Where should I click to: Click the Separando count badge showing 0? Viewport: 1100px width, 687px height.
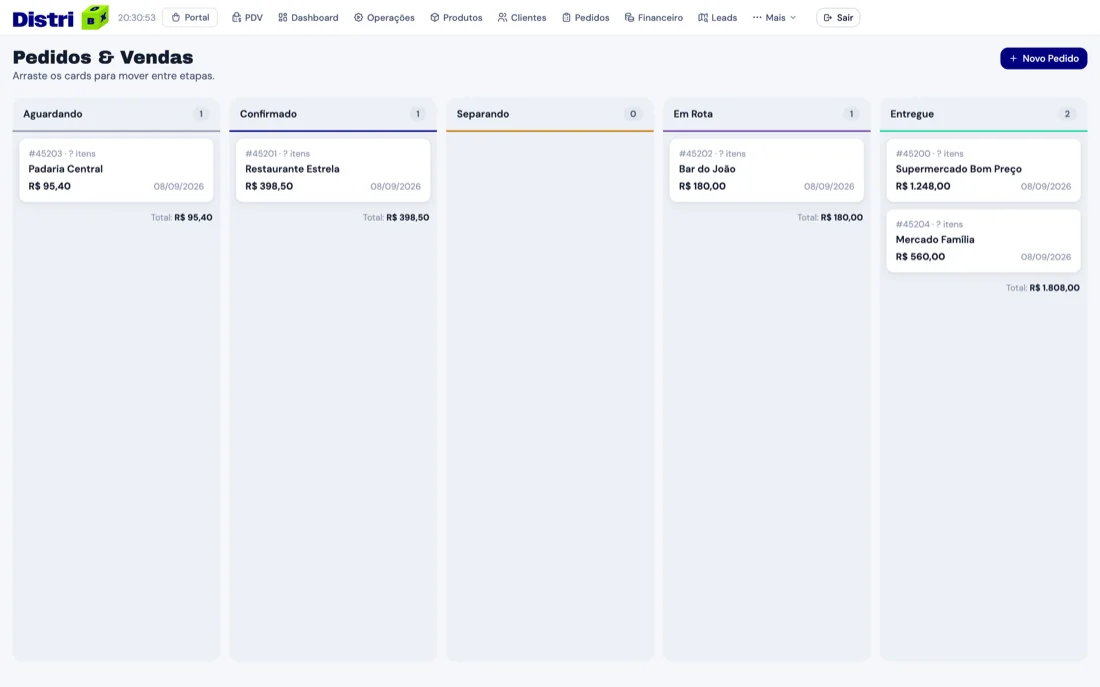[633, 114]
